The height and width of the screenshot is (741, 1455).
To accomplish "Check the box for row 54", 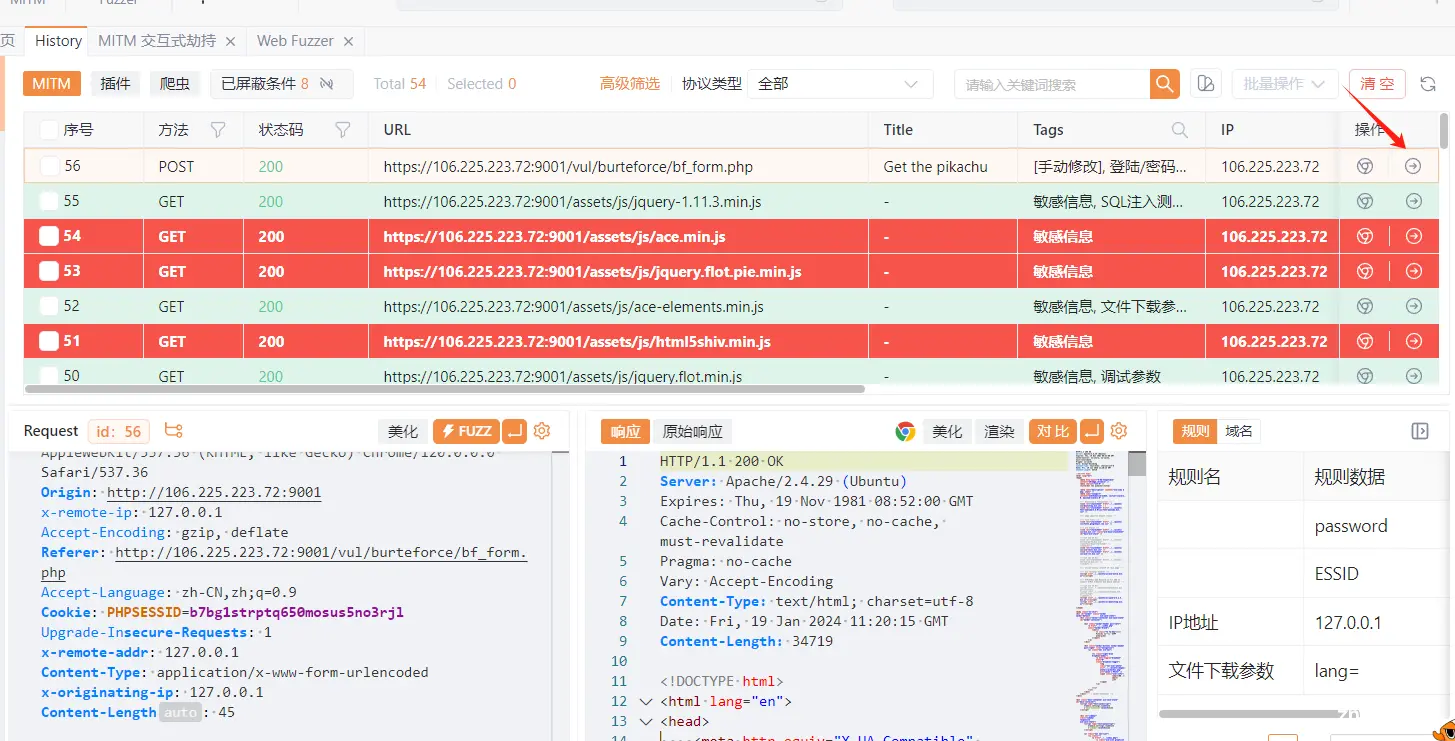I will pos(49,236).
